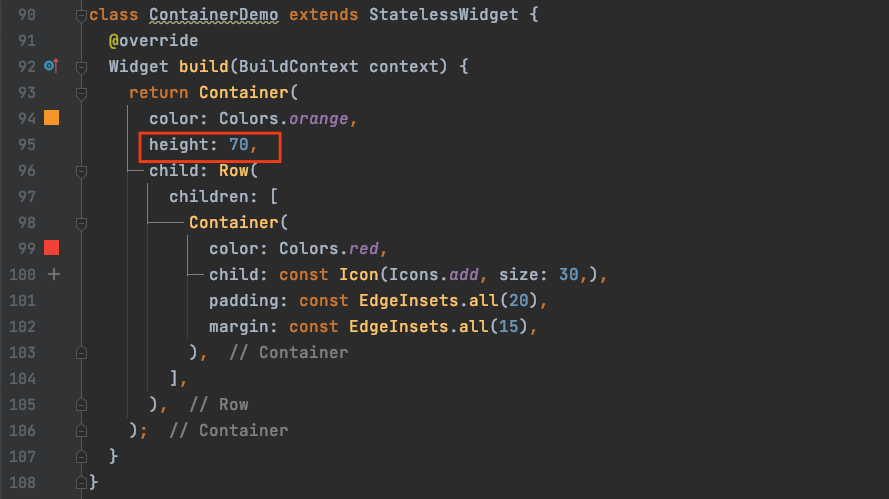Open the red color swatch in the gutter
The width and height of the screenshot is (889, 499).
(52, 248)
